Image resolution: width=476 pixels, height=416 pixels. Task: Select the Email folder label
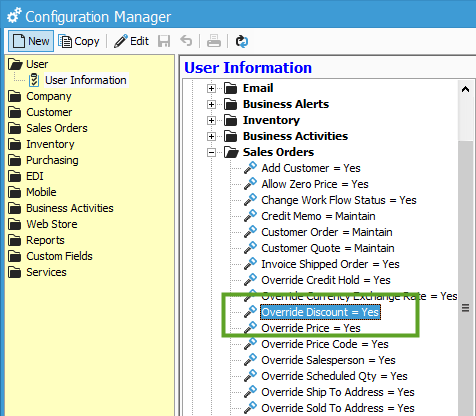point(258,88)
